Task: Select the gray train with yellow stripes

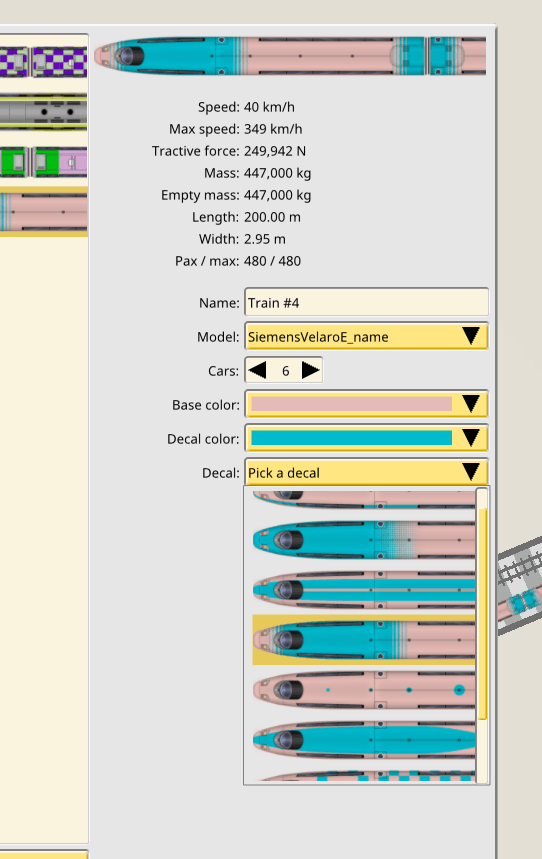Action: (x=43, y=112)
